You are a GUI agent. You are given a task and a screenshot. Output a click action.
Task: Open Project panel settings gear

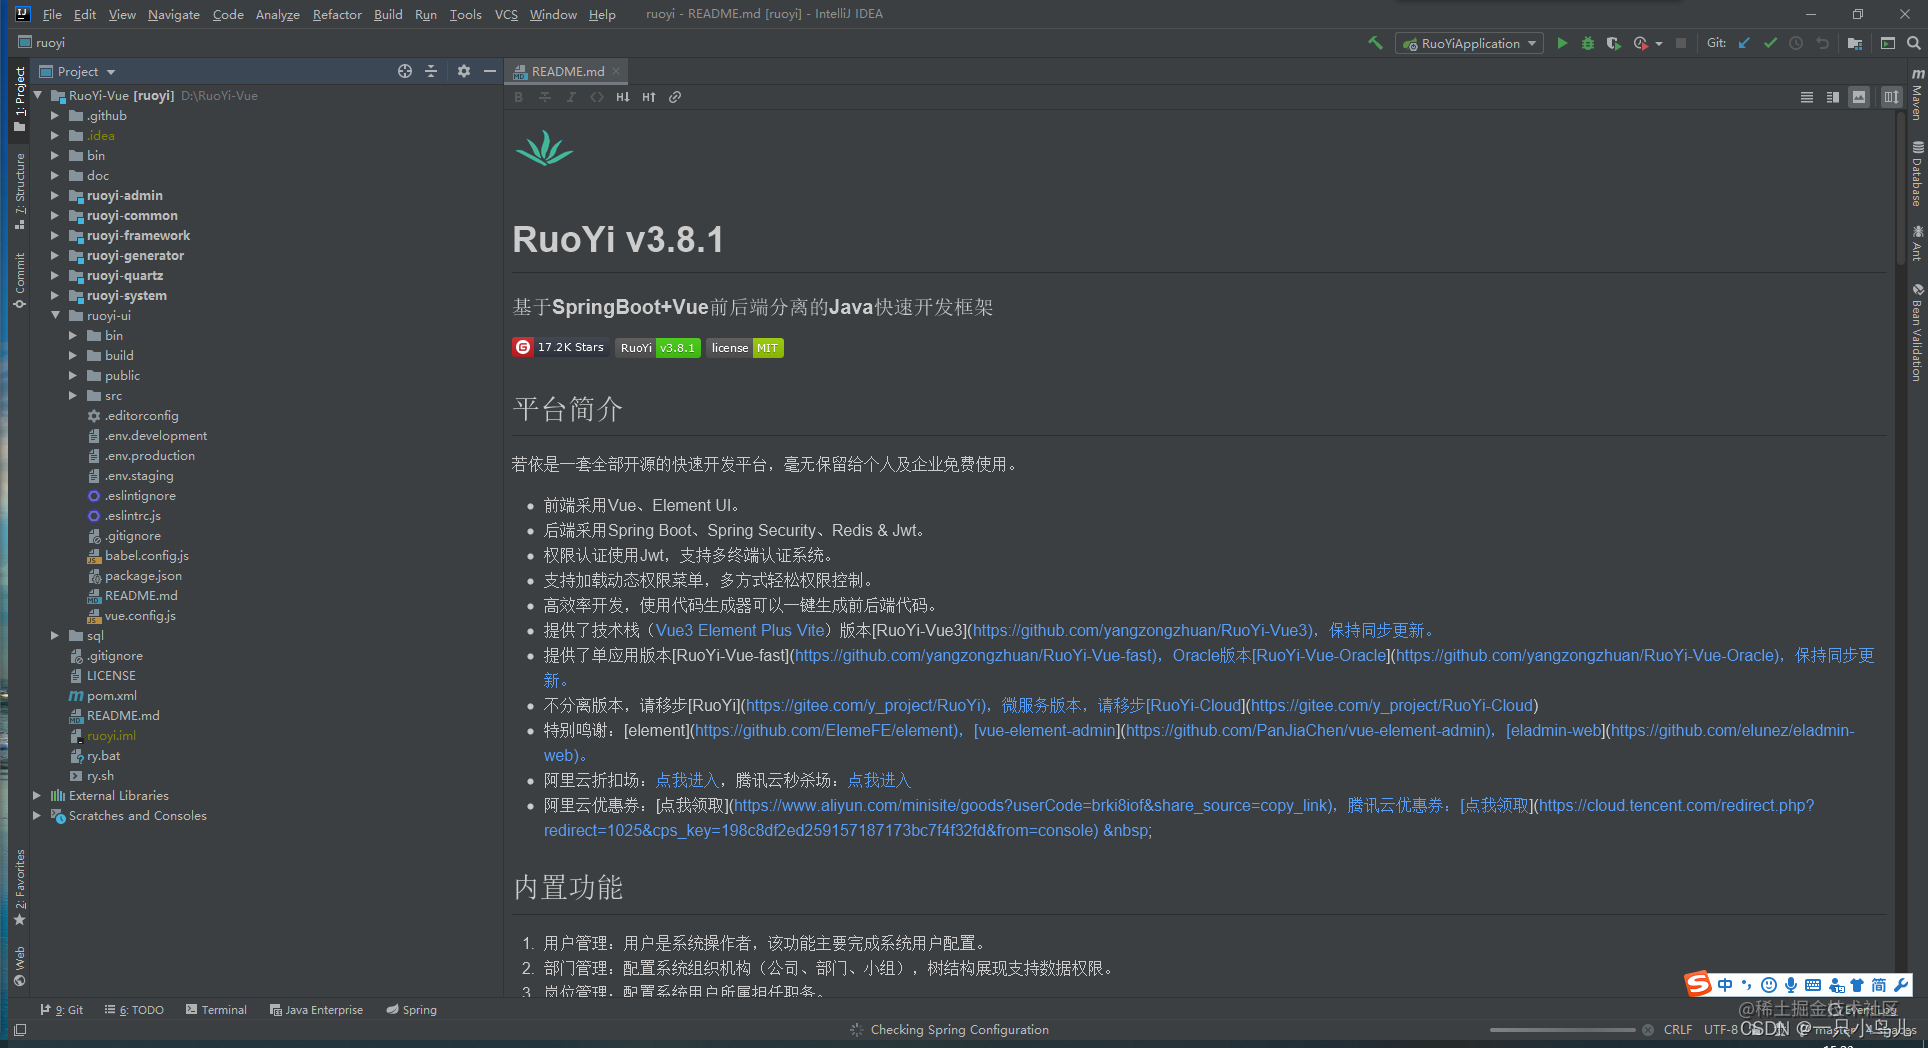[x=464, y=71]
